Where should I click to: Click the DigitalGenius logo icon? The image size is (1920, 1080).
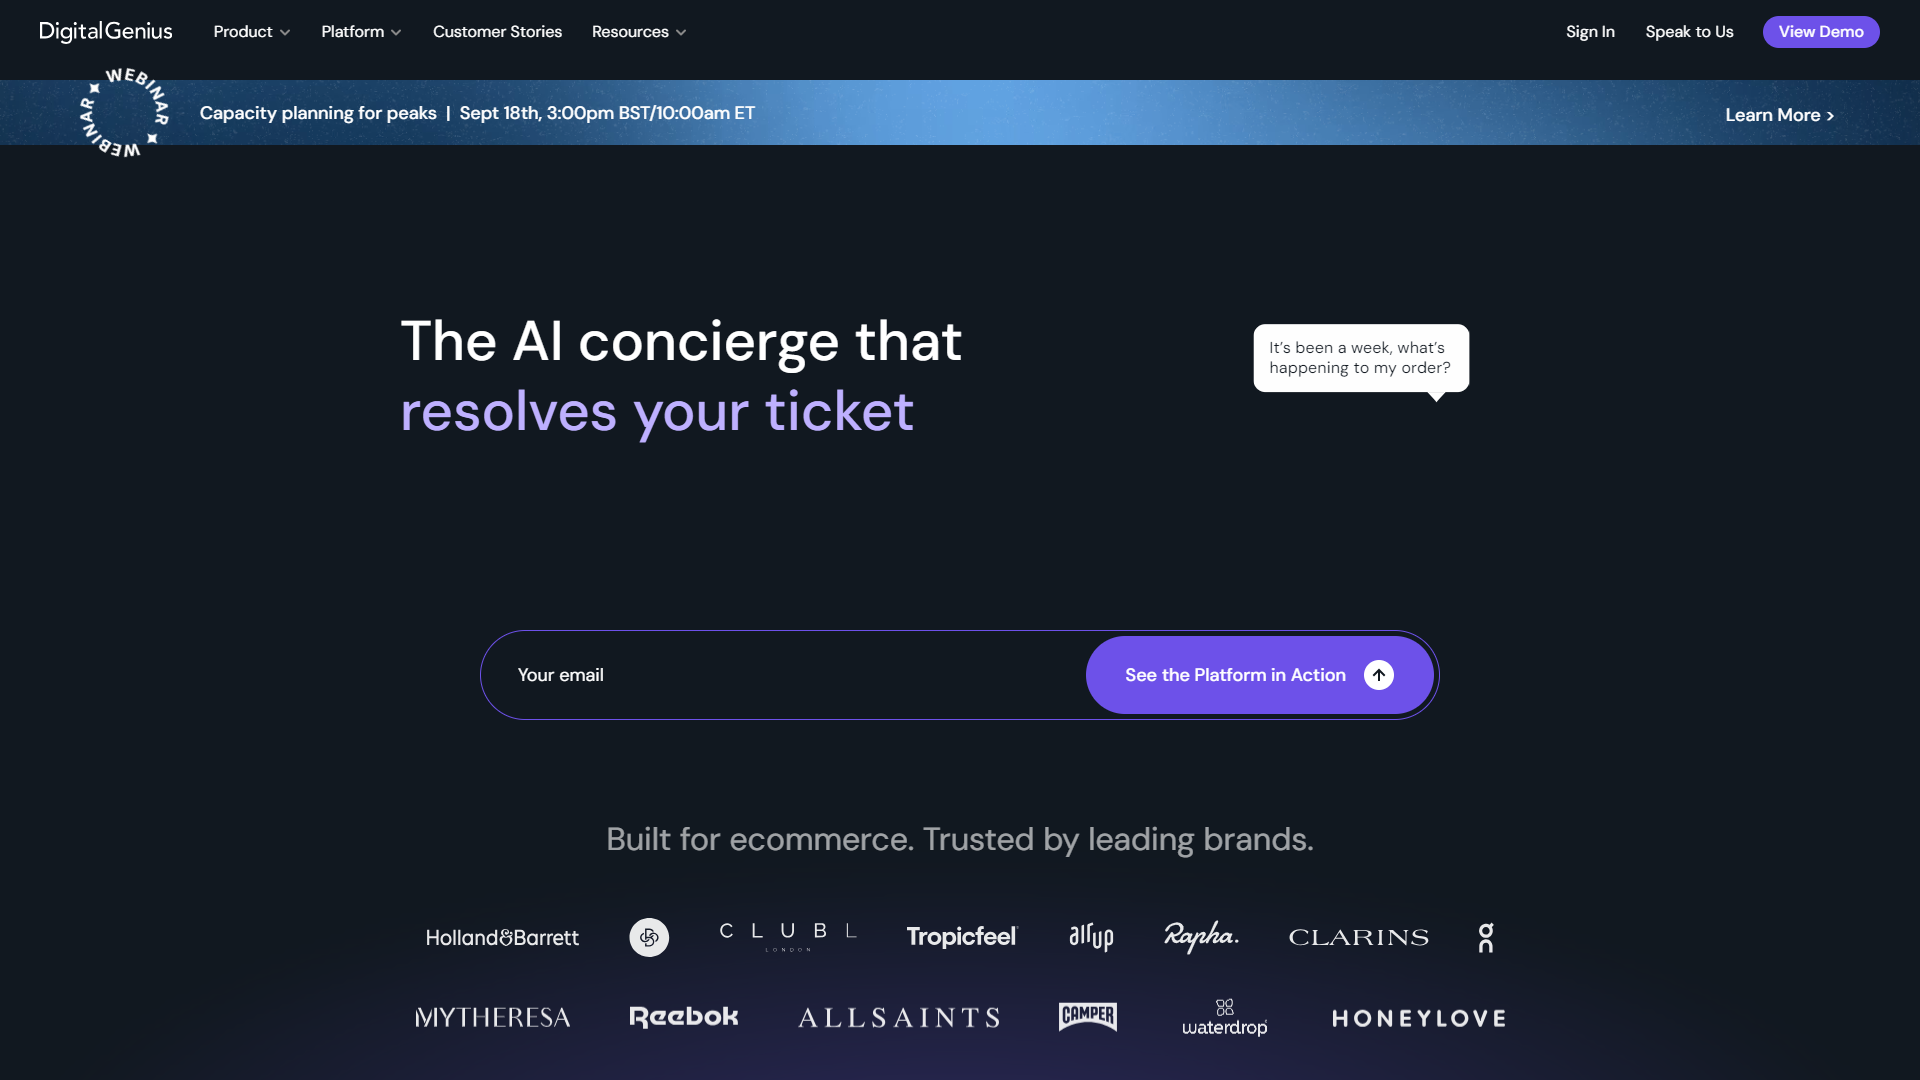pos(105,30)
